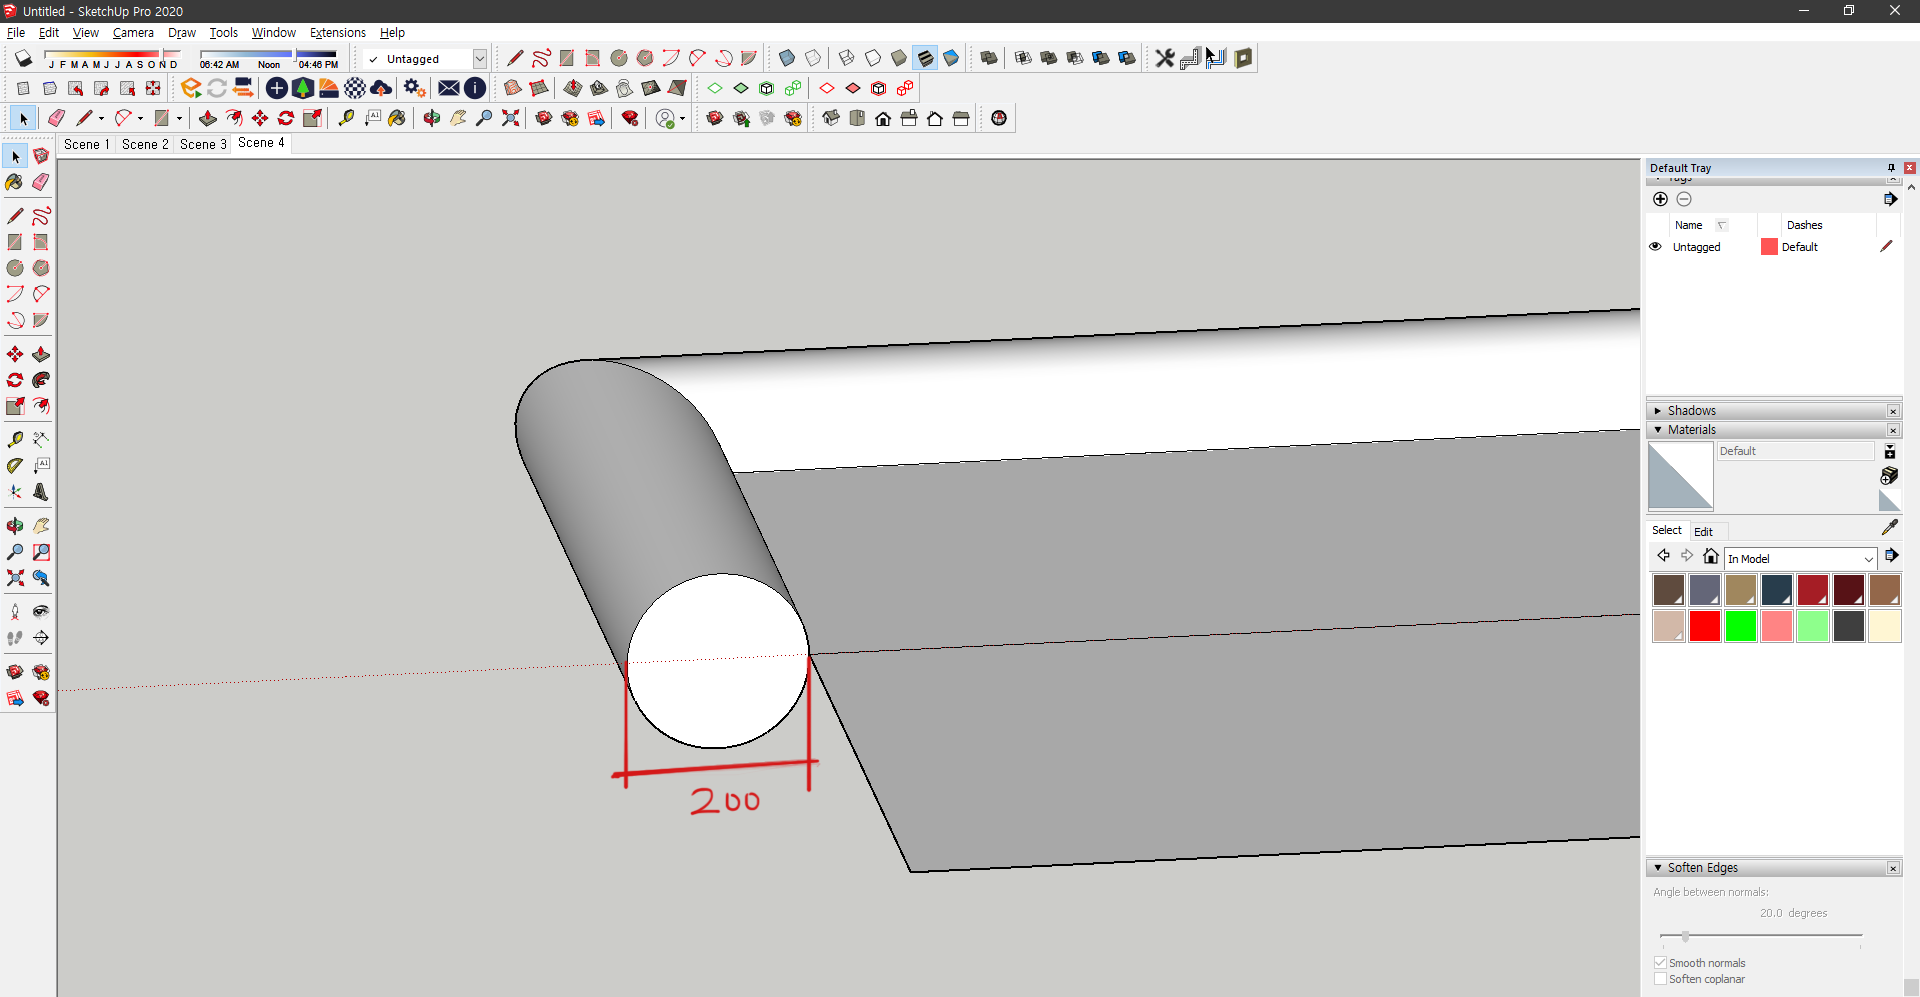Click the Soften Edges angle slider handle
This screenshot has height=997, width=1920.
pos(1685,936)
